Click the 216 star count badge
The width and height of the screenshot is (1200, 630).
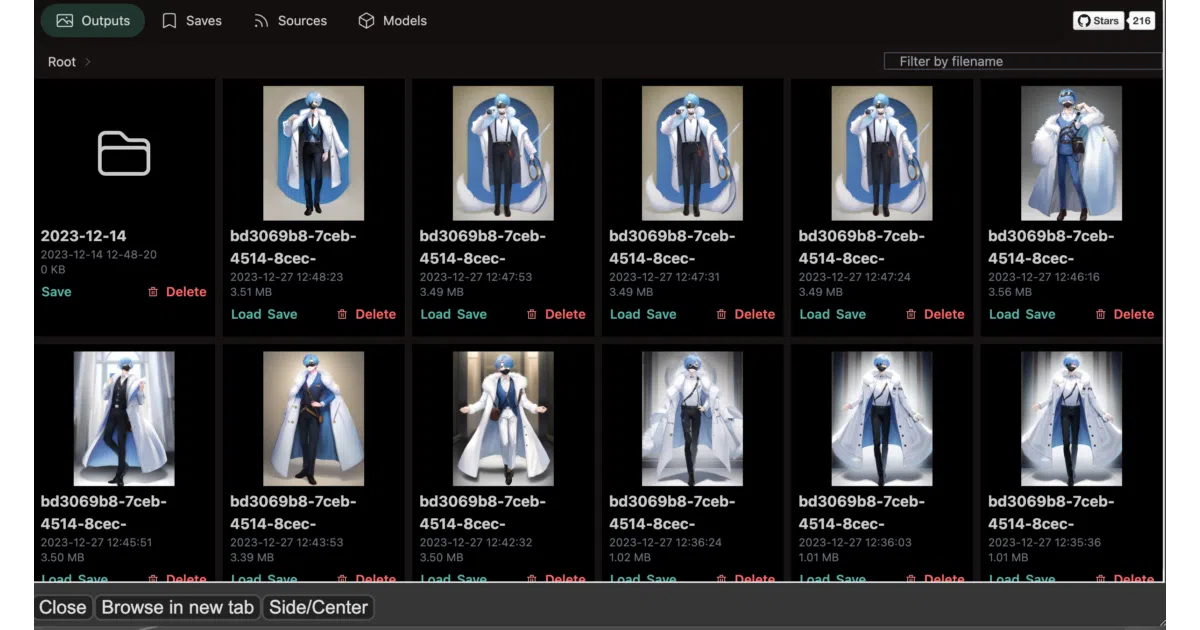click(1141, 20)
